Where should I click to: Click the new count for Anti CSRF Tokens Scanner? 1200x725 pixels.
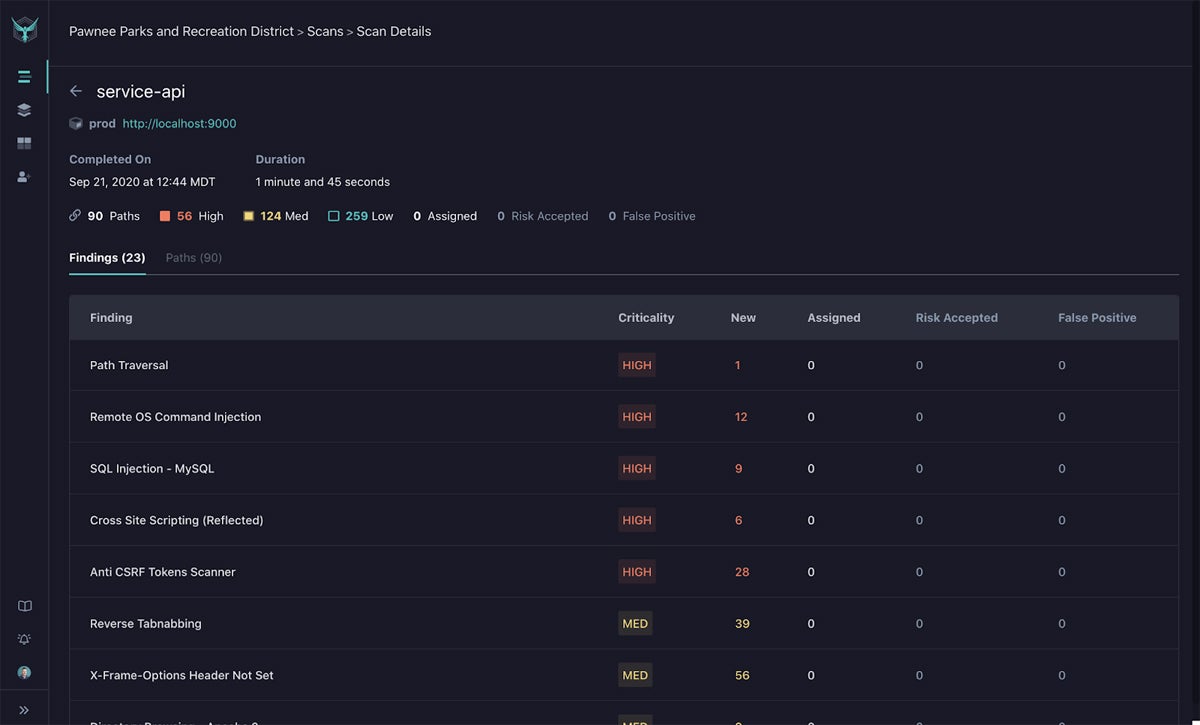[742, 571]
